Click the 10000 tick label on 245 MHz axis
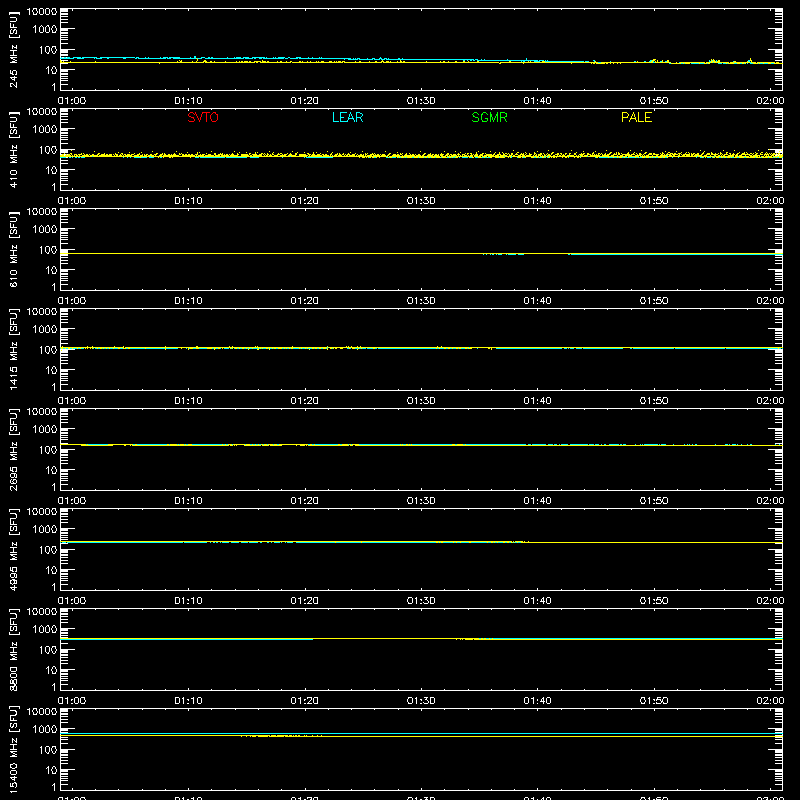The height and width of the screenshot is (800, 800). point(42,12)
